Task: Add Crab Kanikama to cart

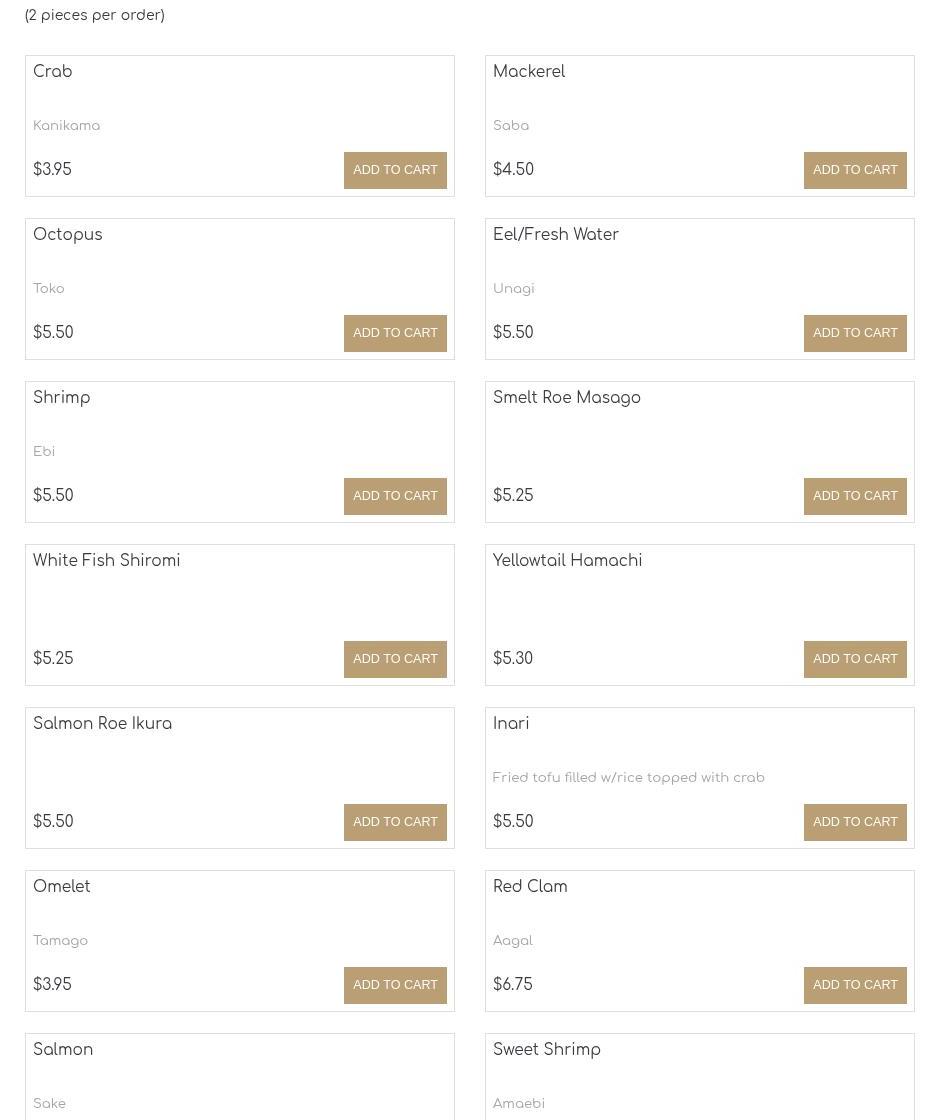Action: pos(395,170)
